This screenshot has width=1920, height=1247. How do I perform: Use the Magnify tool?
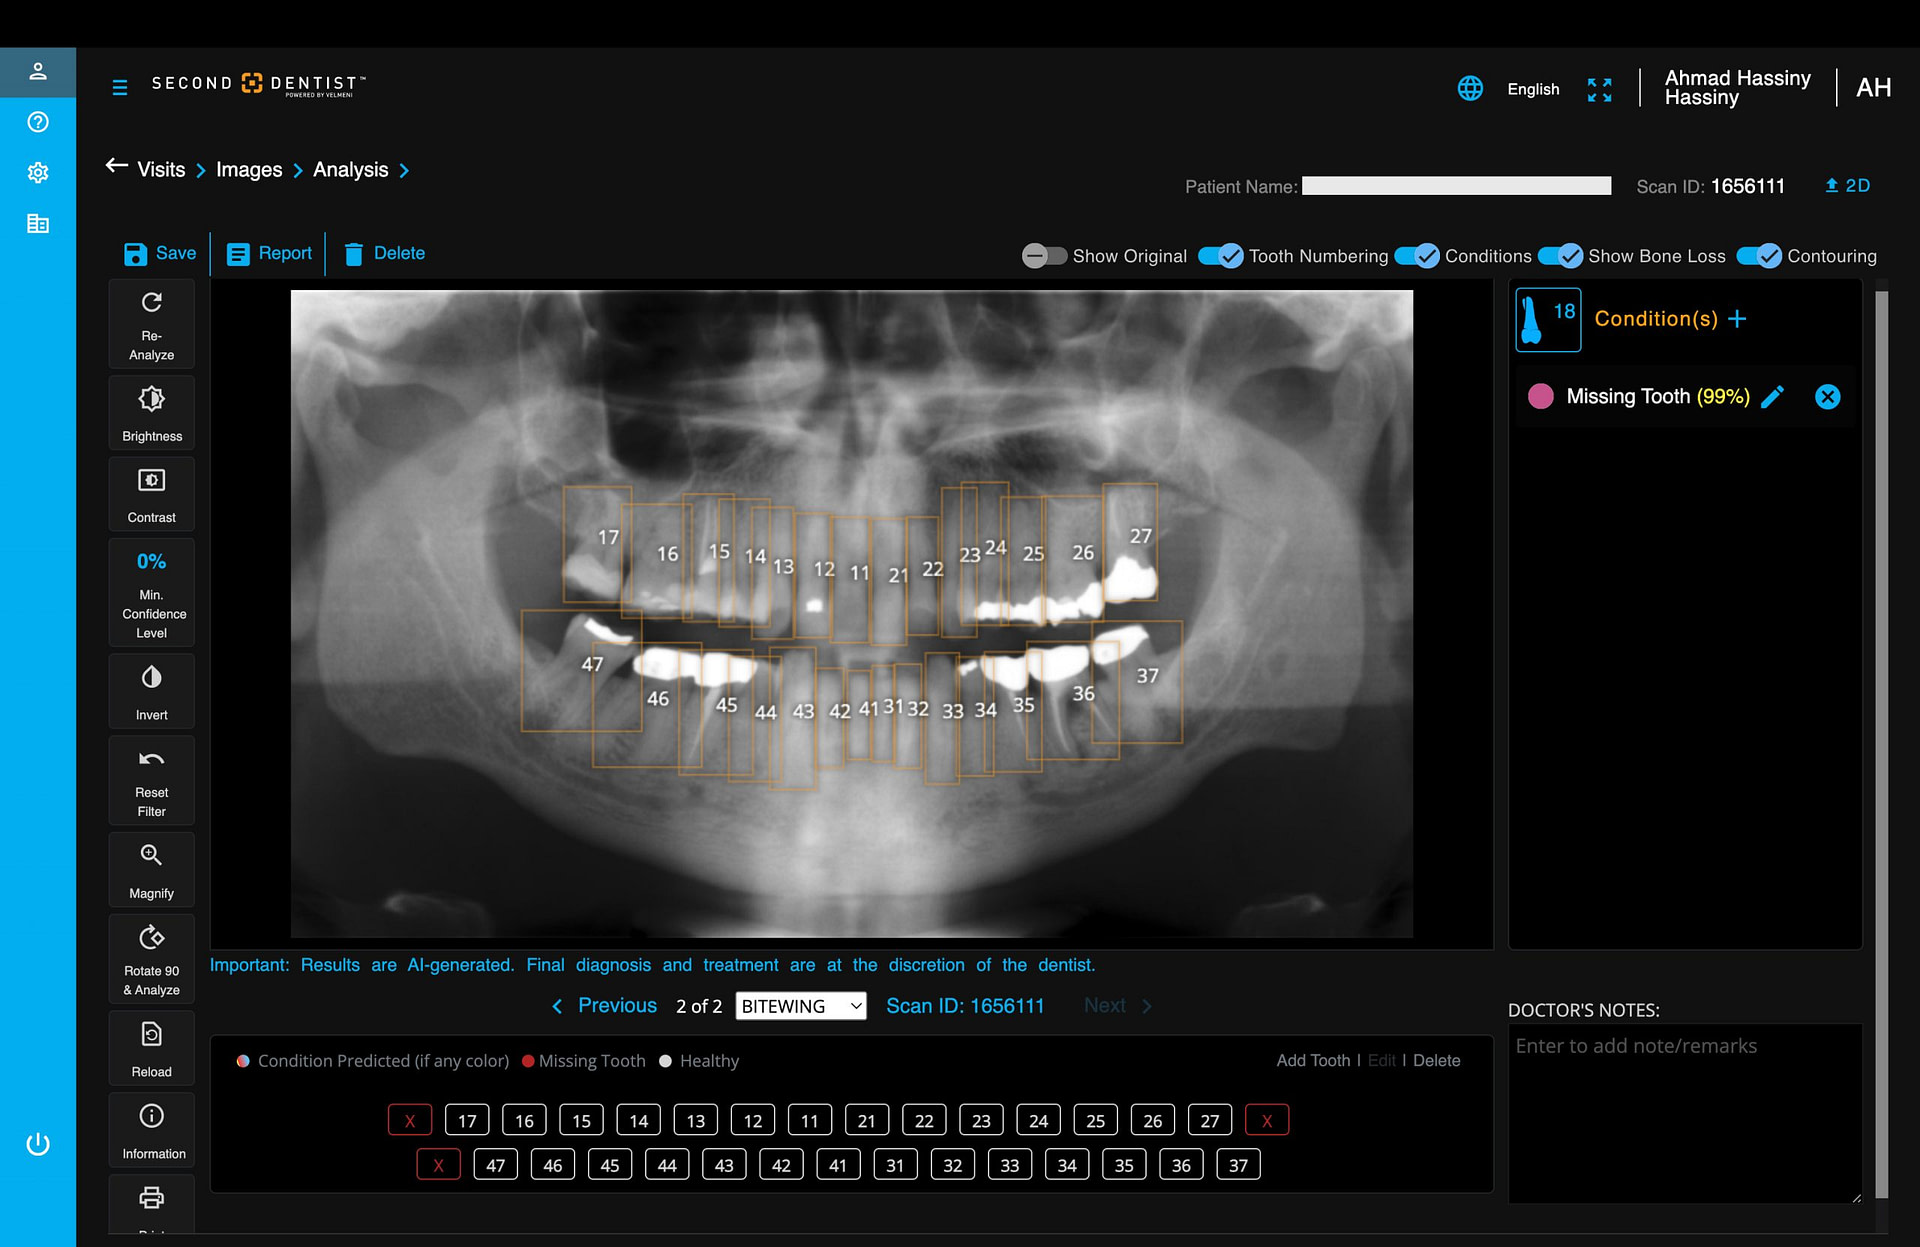click(151, 868)
